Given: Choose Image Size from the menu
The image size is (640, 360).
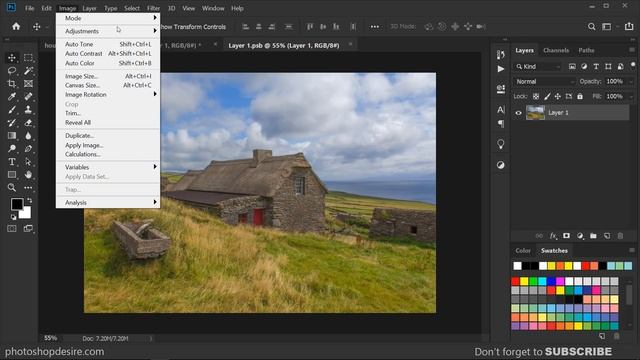Looking at the screenshot, I should (x=108, y=76).
